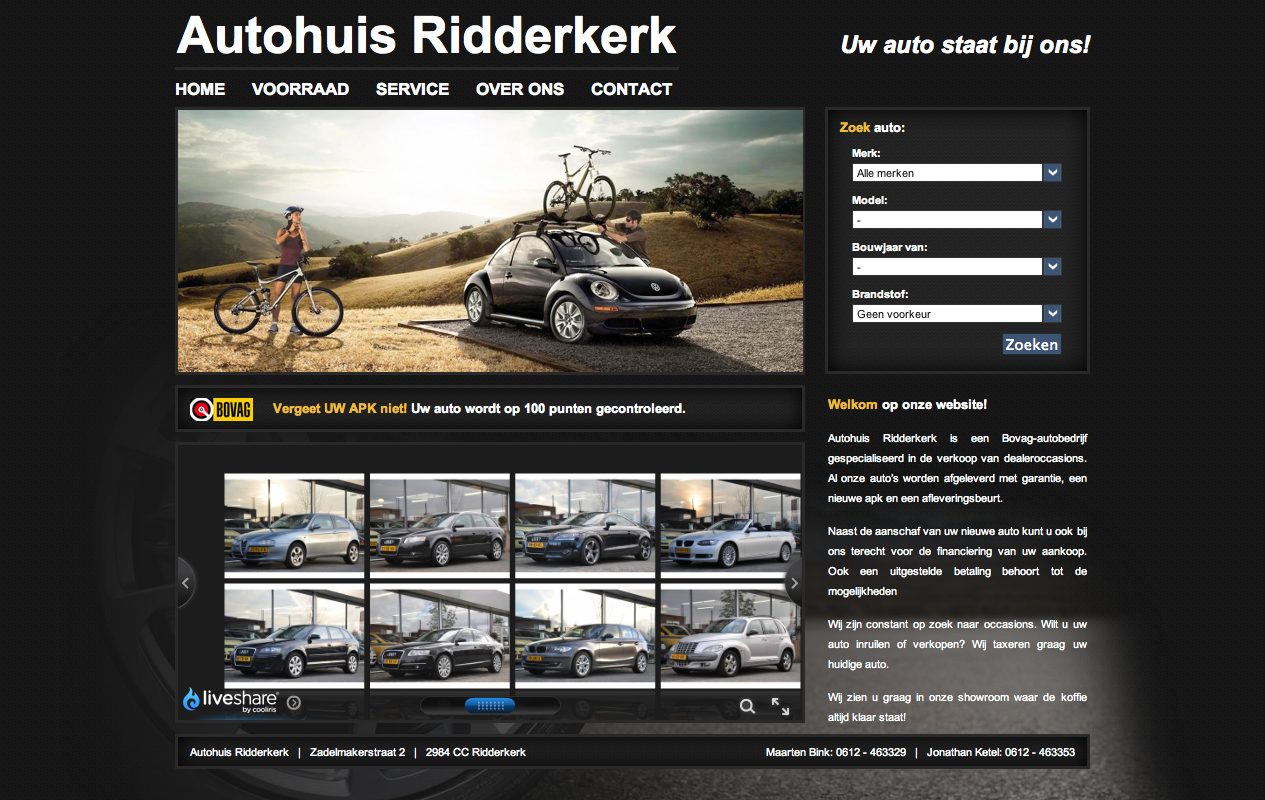Expand the Model dropdown
This screenshot has height=800, width=1265.
956,219
